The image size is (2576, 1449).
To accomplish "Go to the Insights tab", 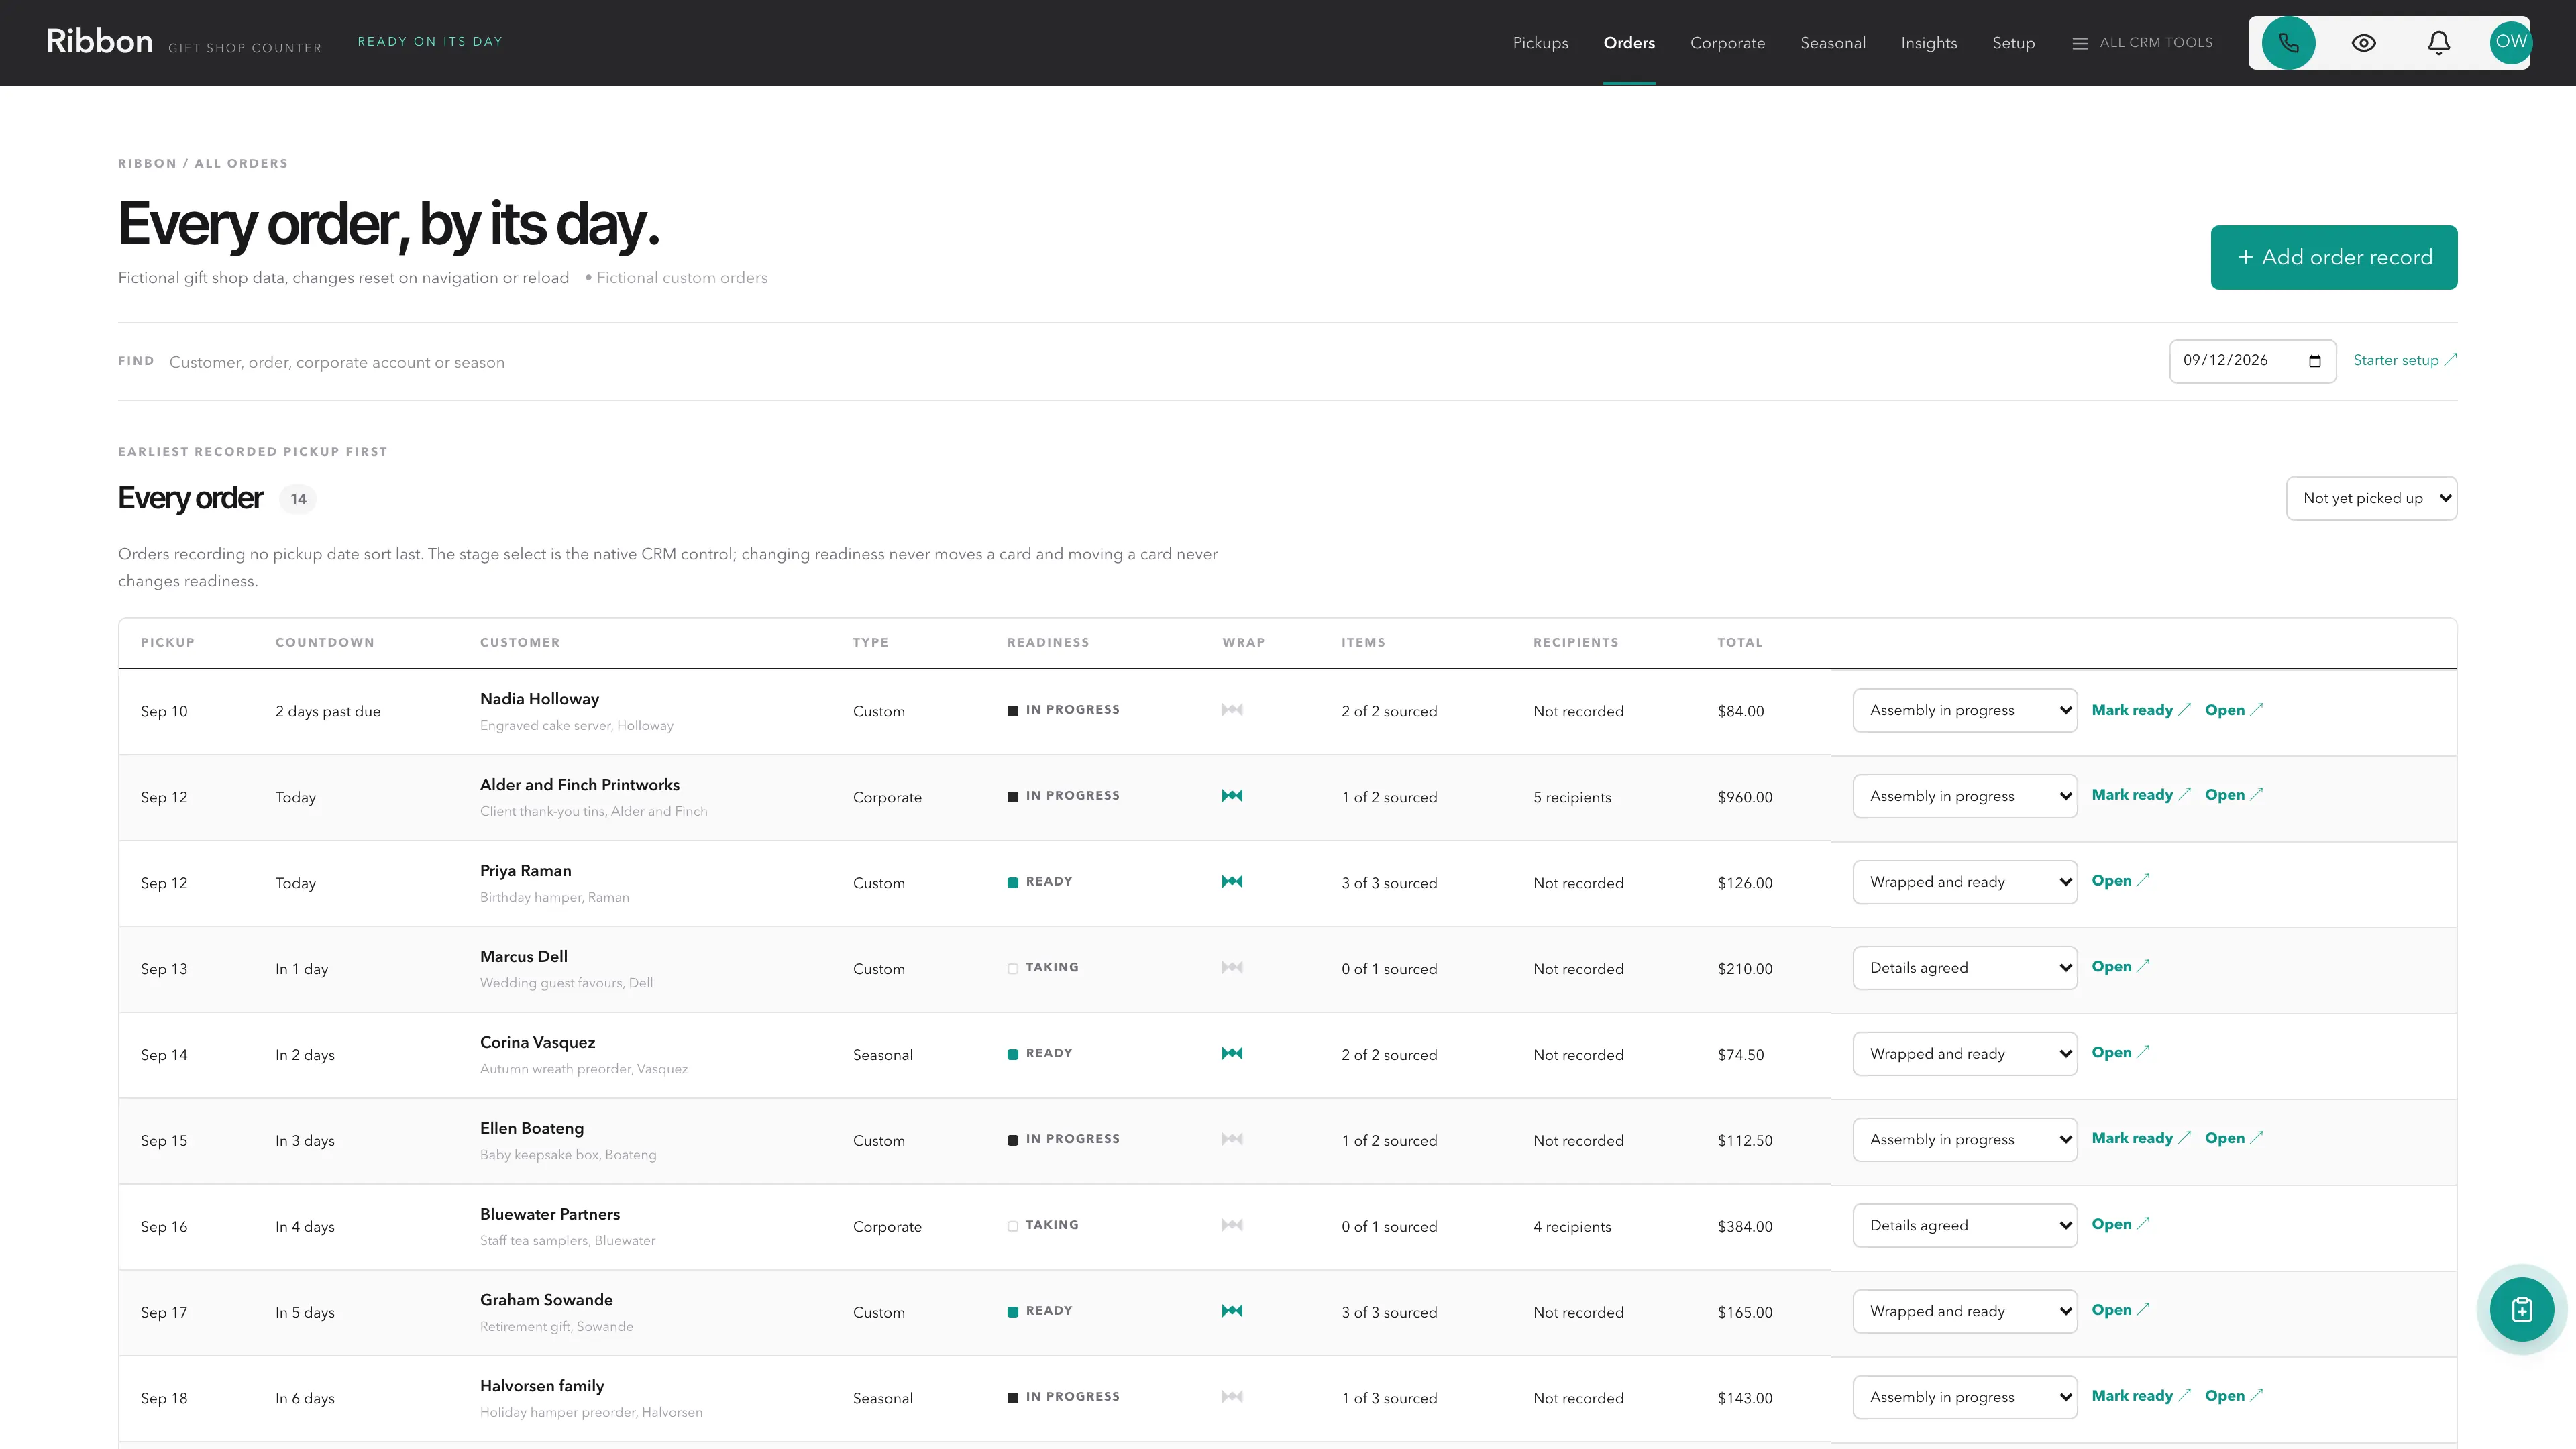I will [1928, 43].
